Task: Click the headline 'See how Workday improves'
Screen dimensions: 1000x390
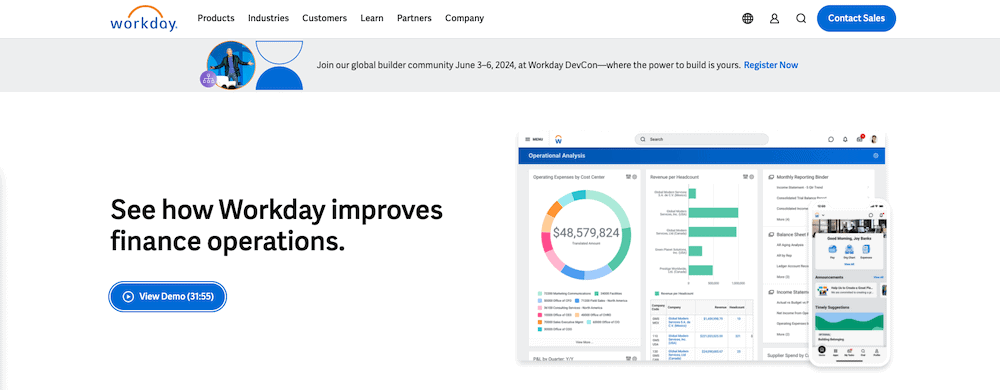Action: point(276,209)
